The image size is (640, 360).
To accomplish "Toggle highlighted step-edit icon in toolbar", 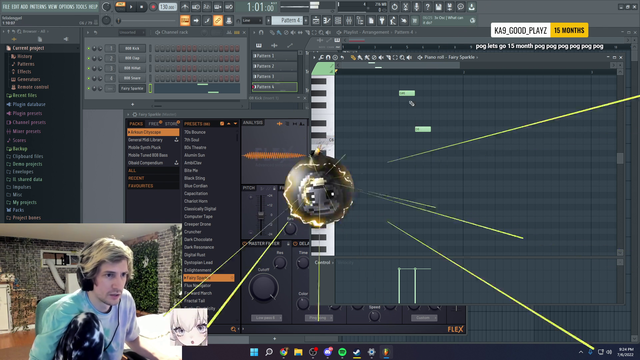I will tap(185, 20).
